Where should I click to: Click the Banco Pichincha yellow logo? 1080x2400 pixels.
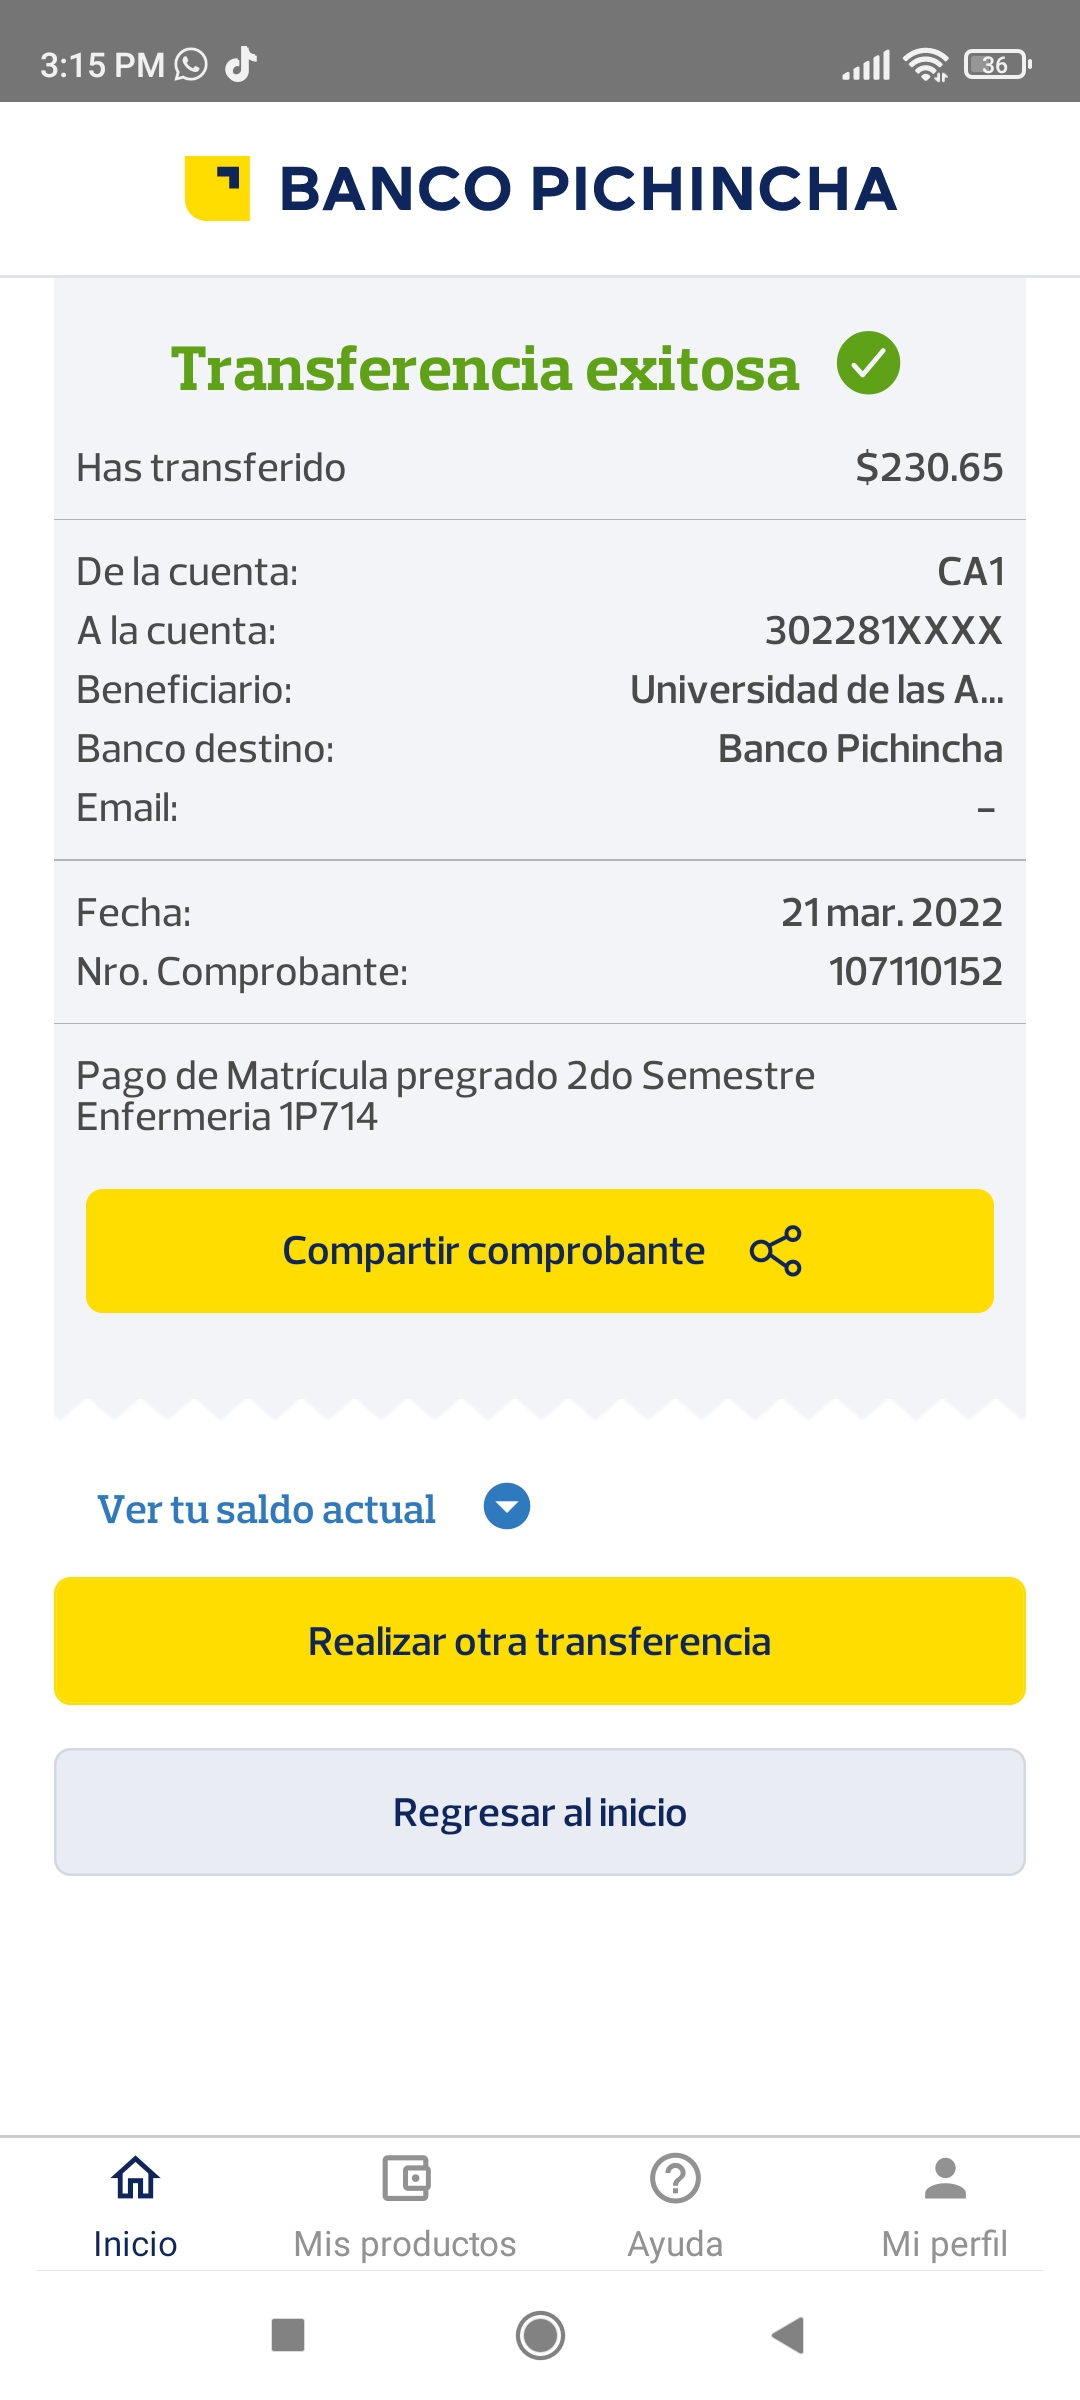[x=217, y=188]
